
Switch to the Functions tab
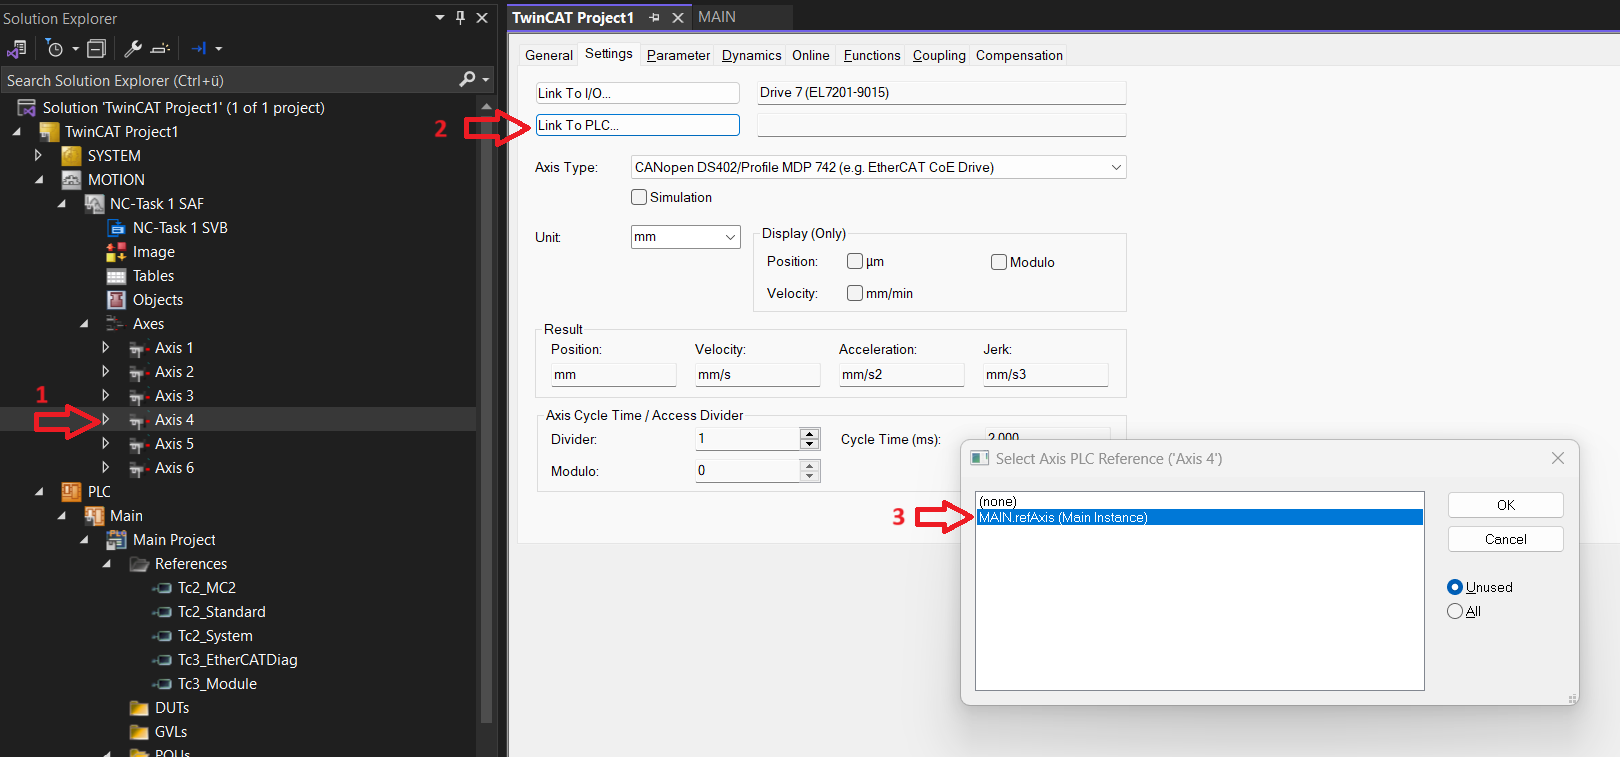tap(872, 55)
